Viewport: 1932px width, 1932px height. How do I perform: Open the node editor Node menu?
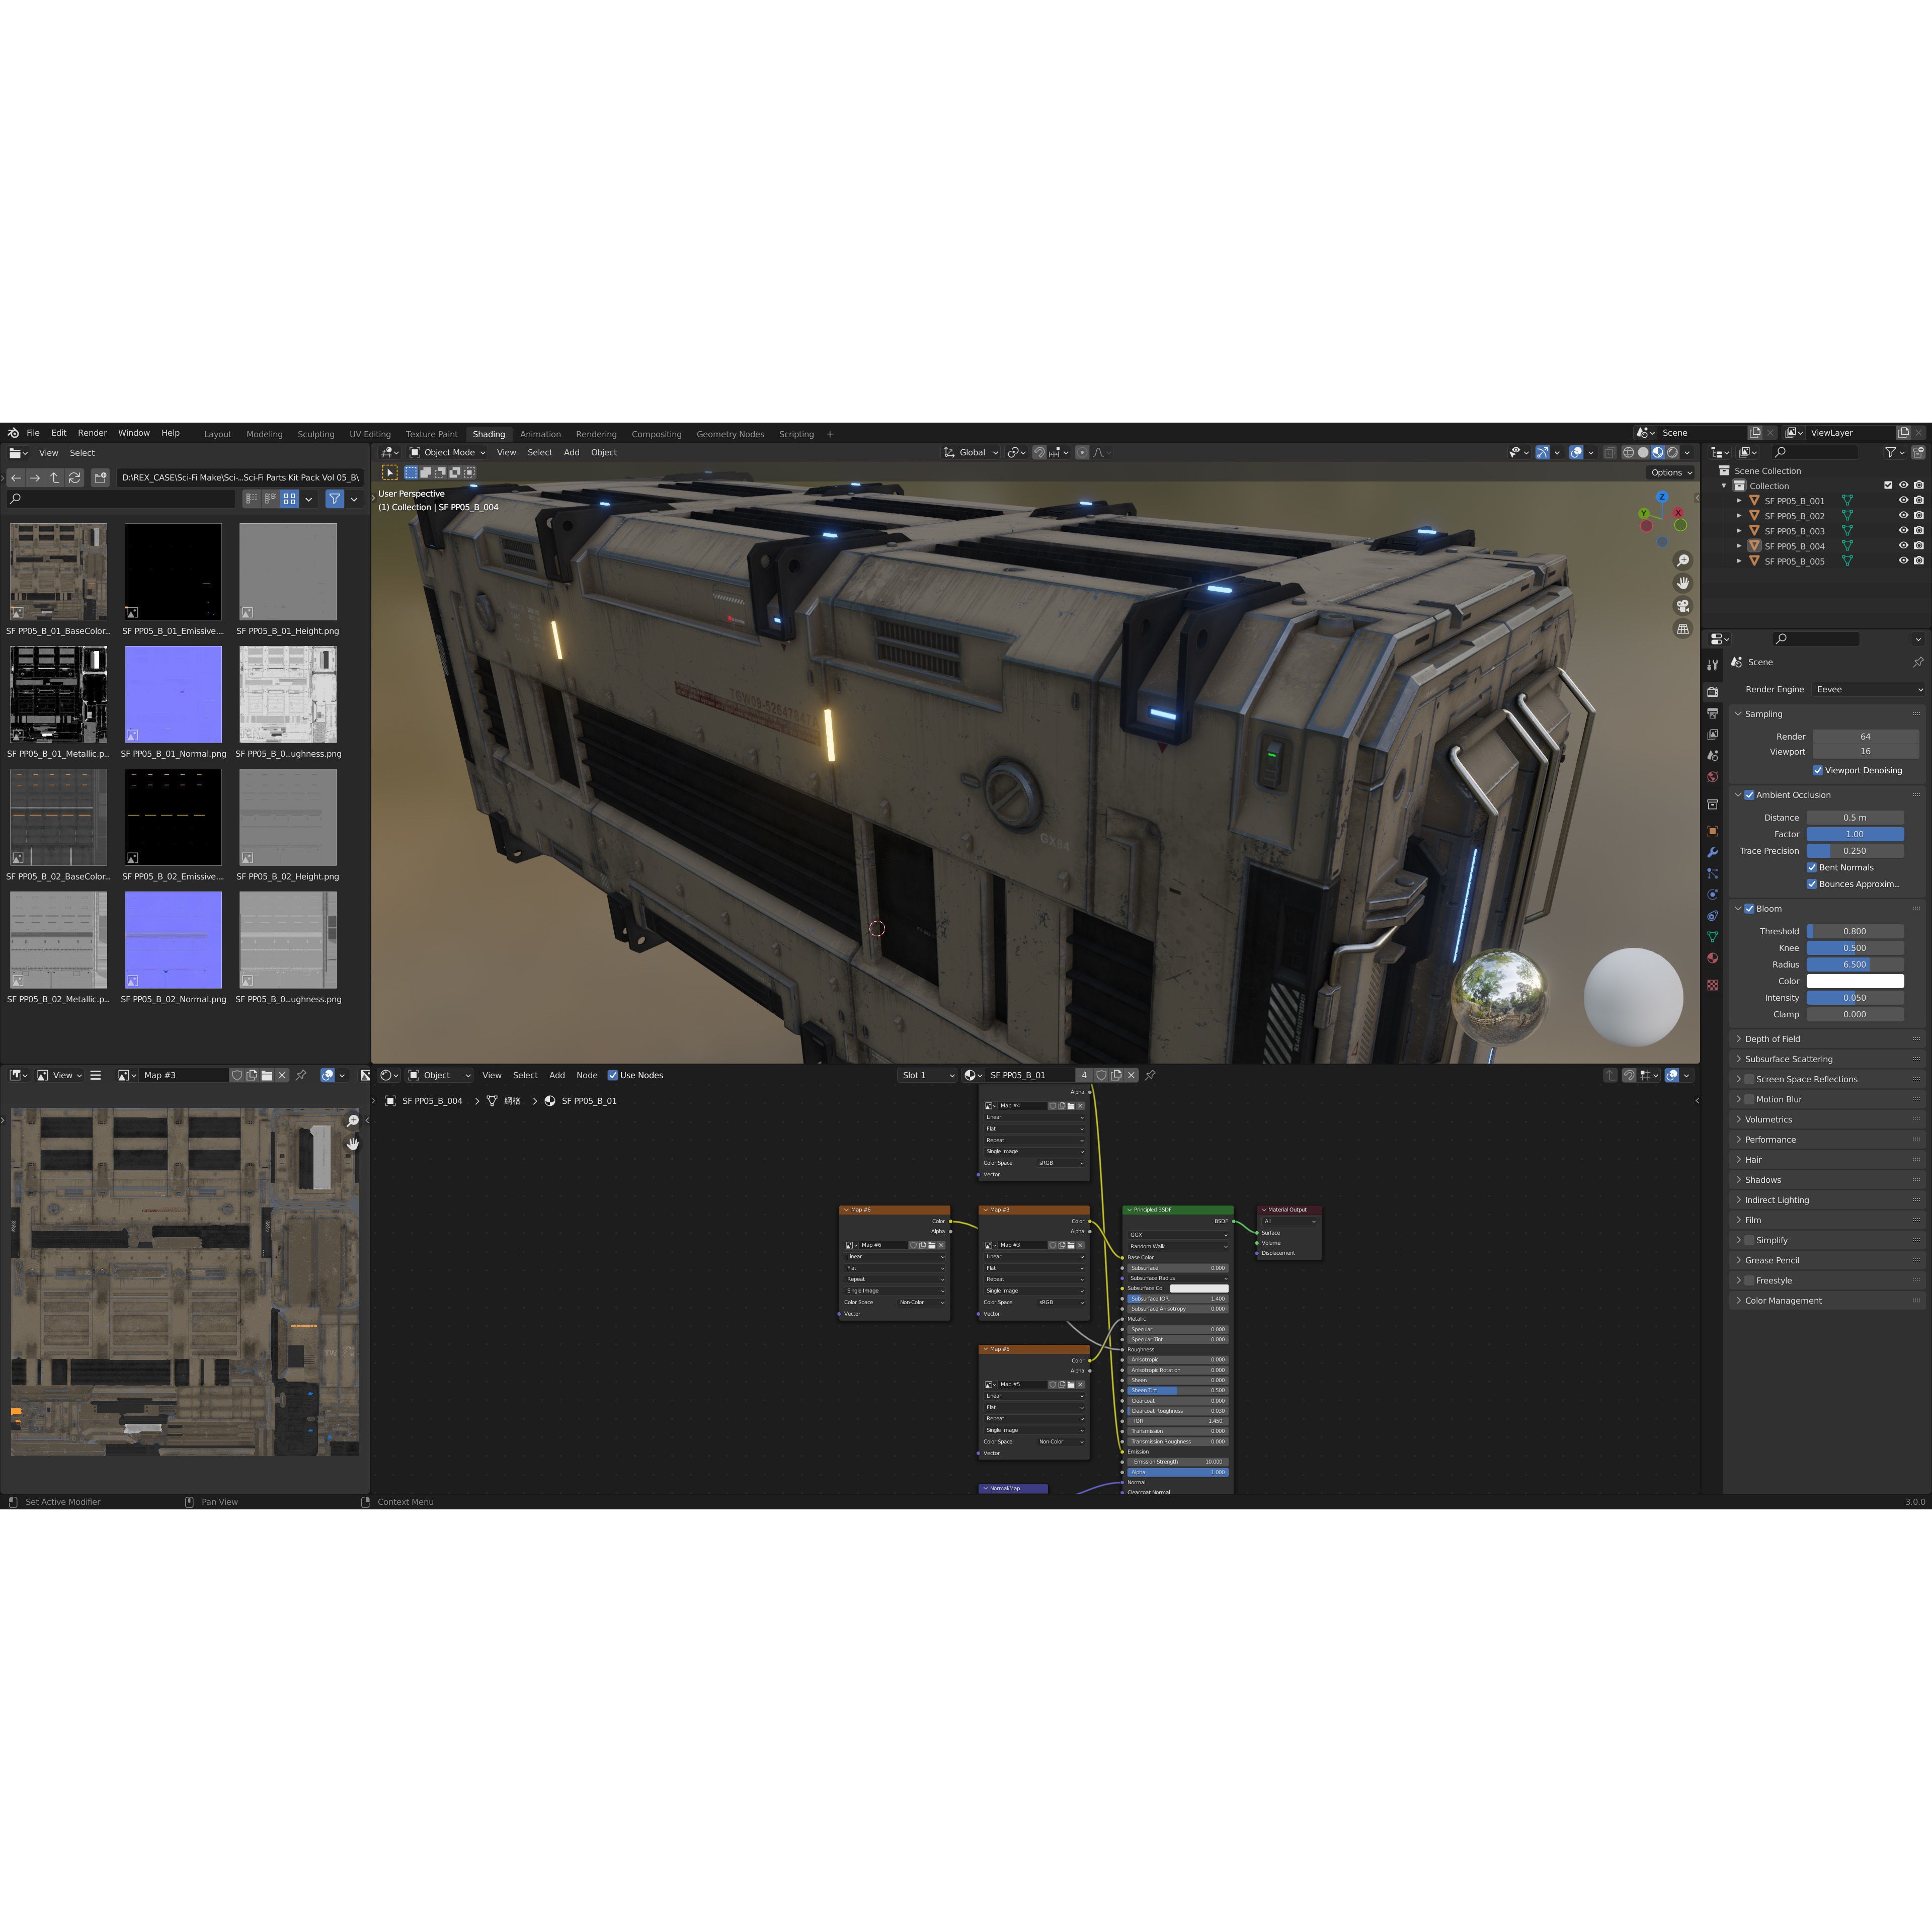(x=587, y=1076)
